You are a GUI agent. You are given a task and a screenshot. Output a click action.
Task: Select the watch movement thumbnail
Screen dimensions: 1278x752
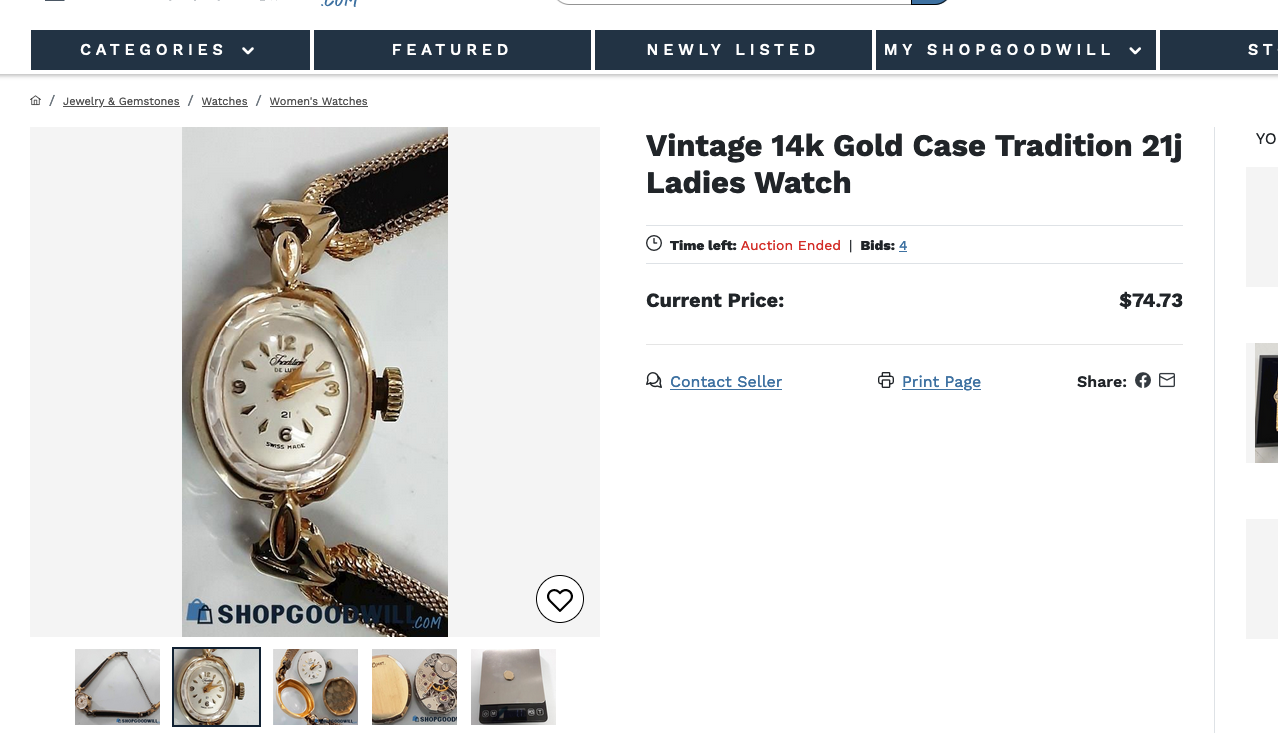[x=414, y=687]
